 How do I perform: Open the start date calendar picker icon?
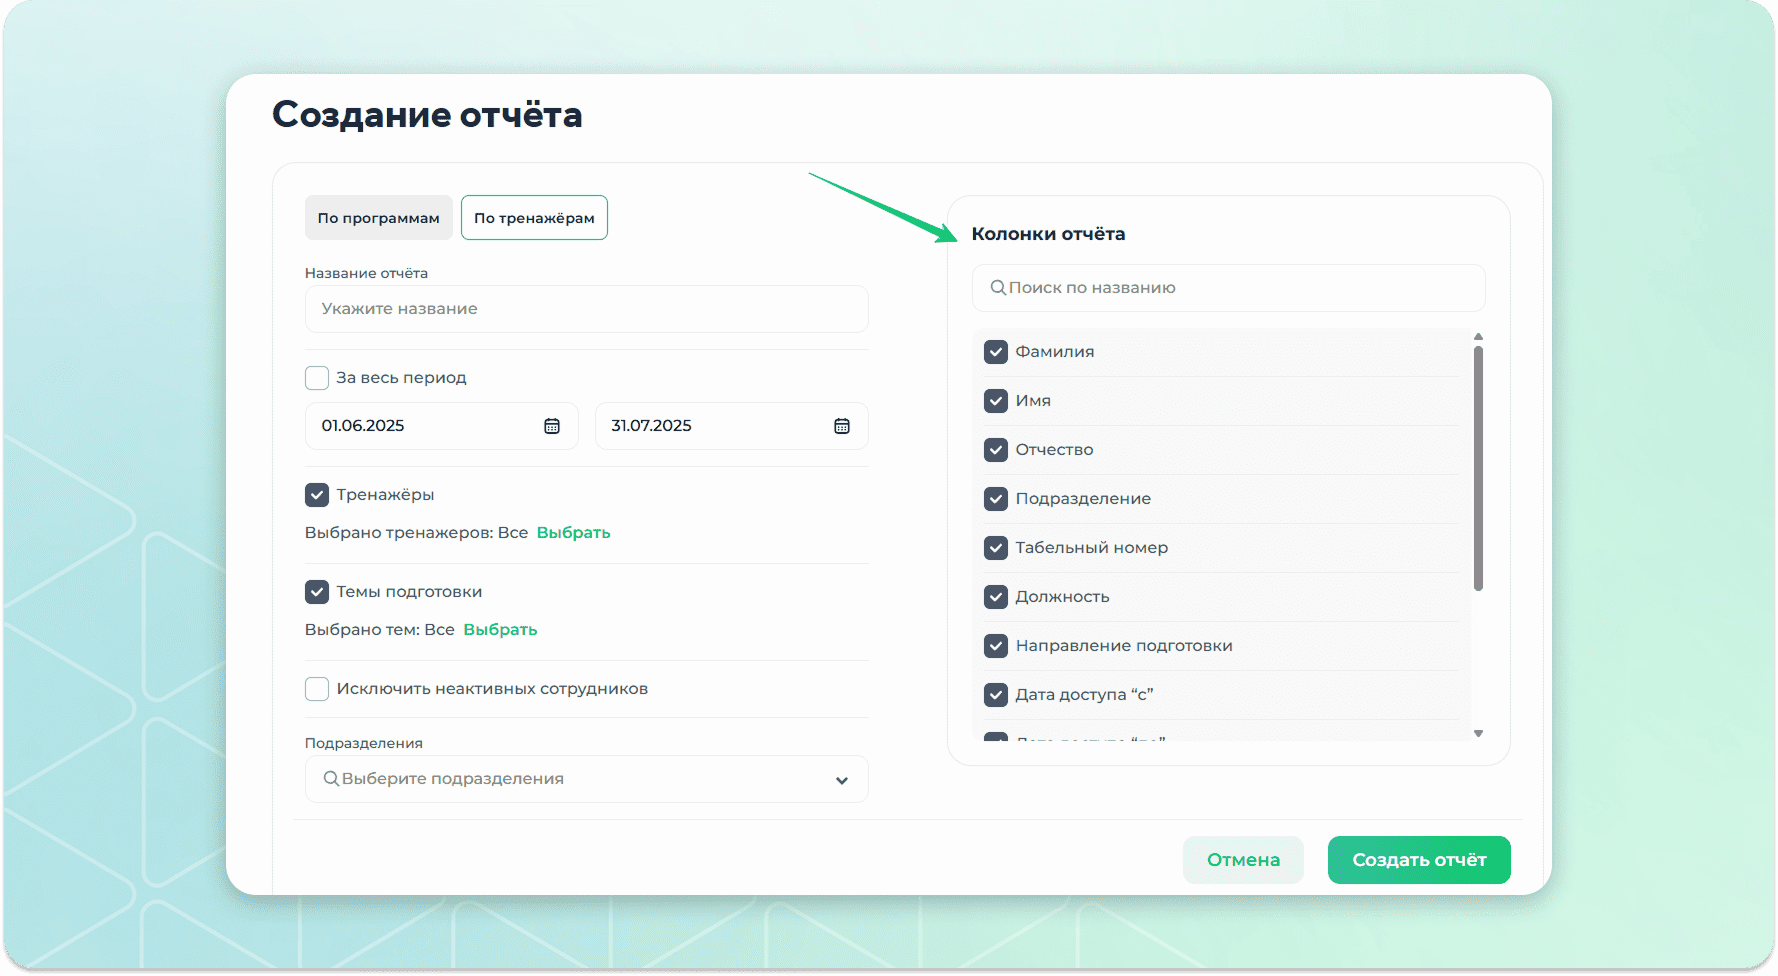tap(551, 426)
